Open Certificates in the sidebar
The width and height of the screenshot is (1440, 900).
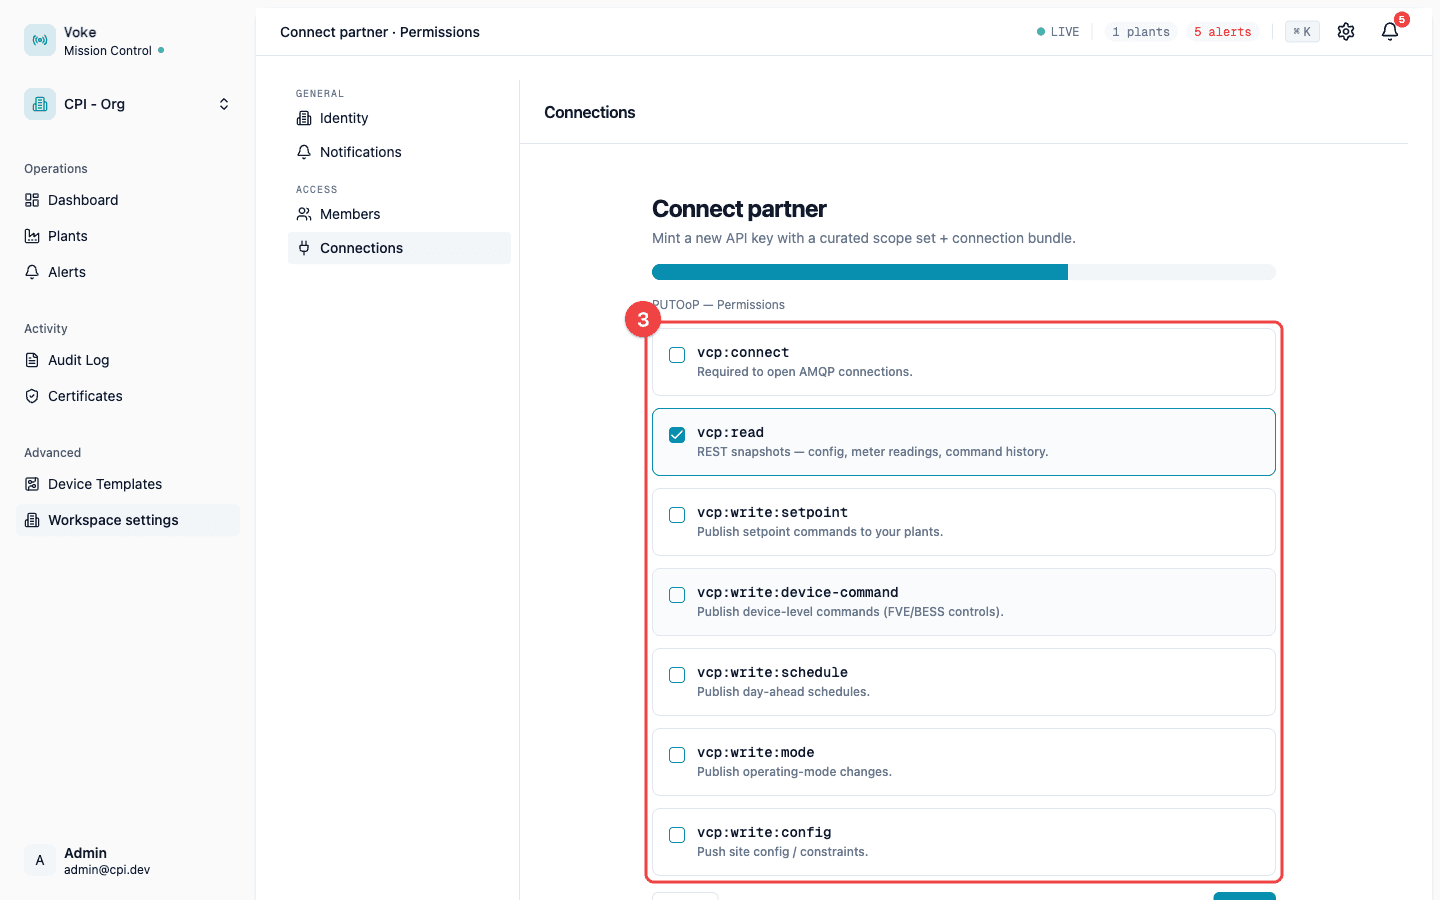(x=128, y=396)
